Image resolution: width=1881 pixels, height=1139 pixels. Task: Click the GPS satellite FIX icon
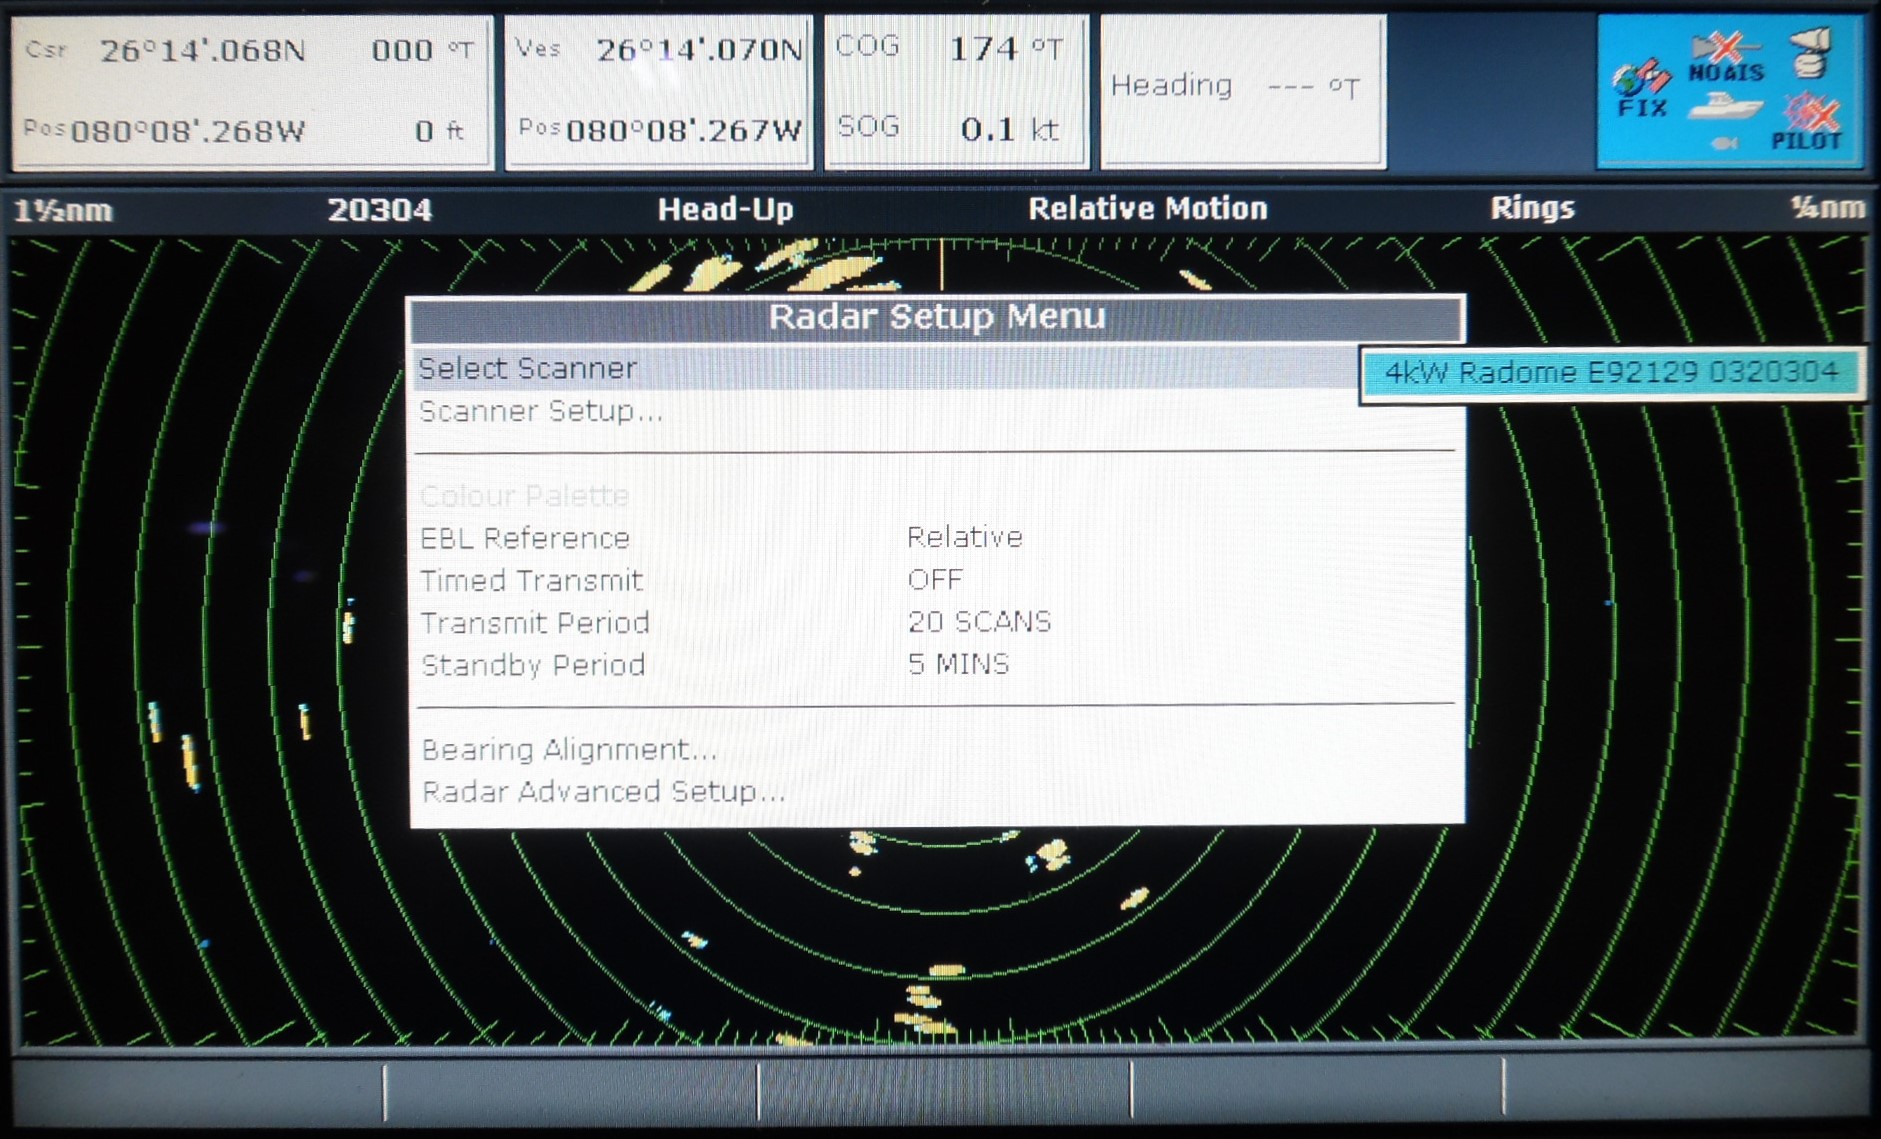point(1641,87)
